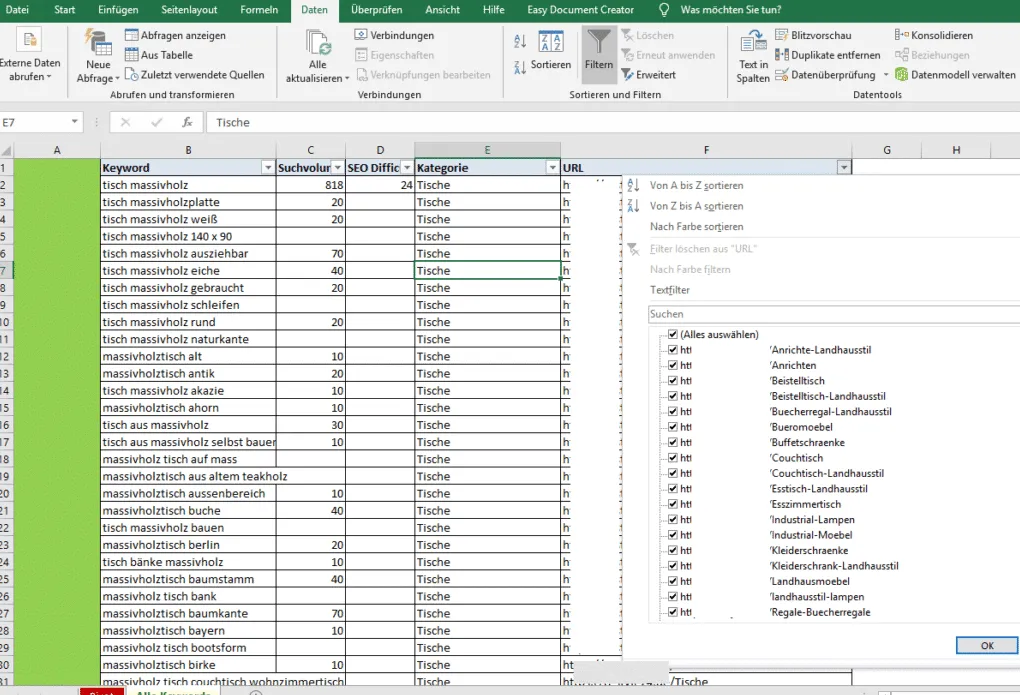The height and width of the screenshot is (695, 1020).
Task: Click the select-all corner of the sheet
Action: pos(7,150)
